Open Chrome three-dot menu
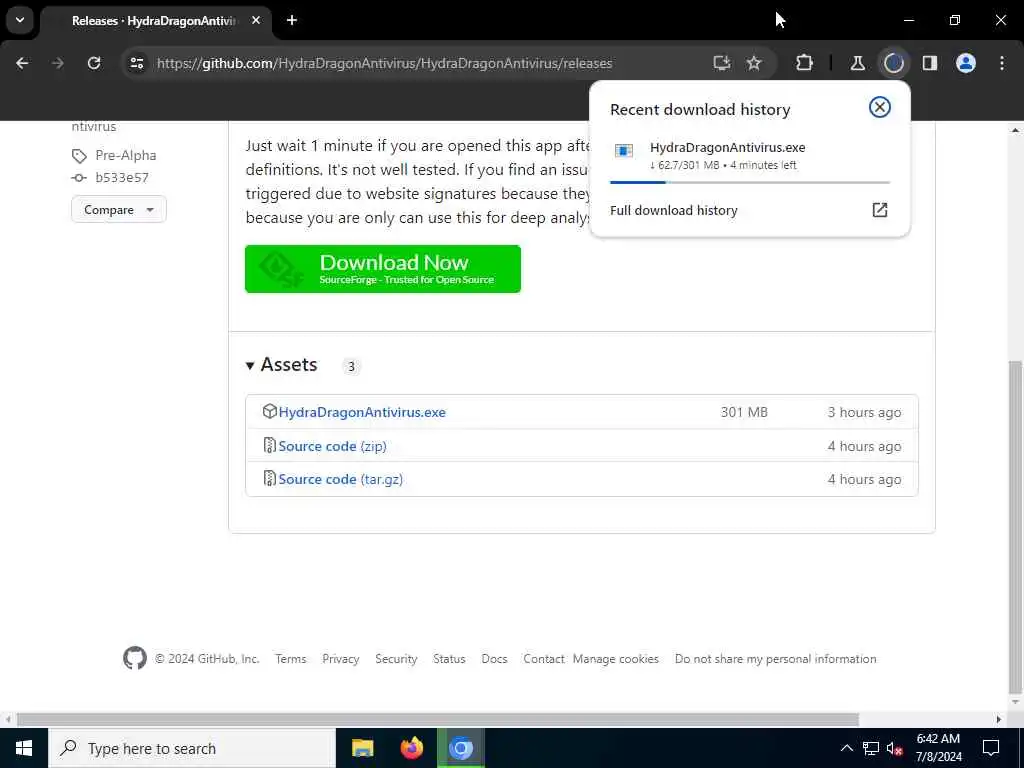 (x=1002, y=63)
